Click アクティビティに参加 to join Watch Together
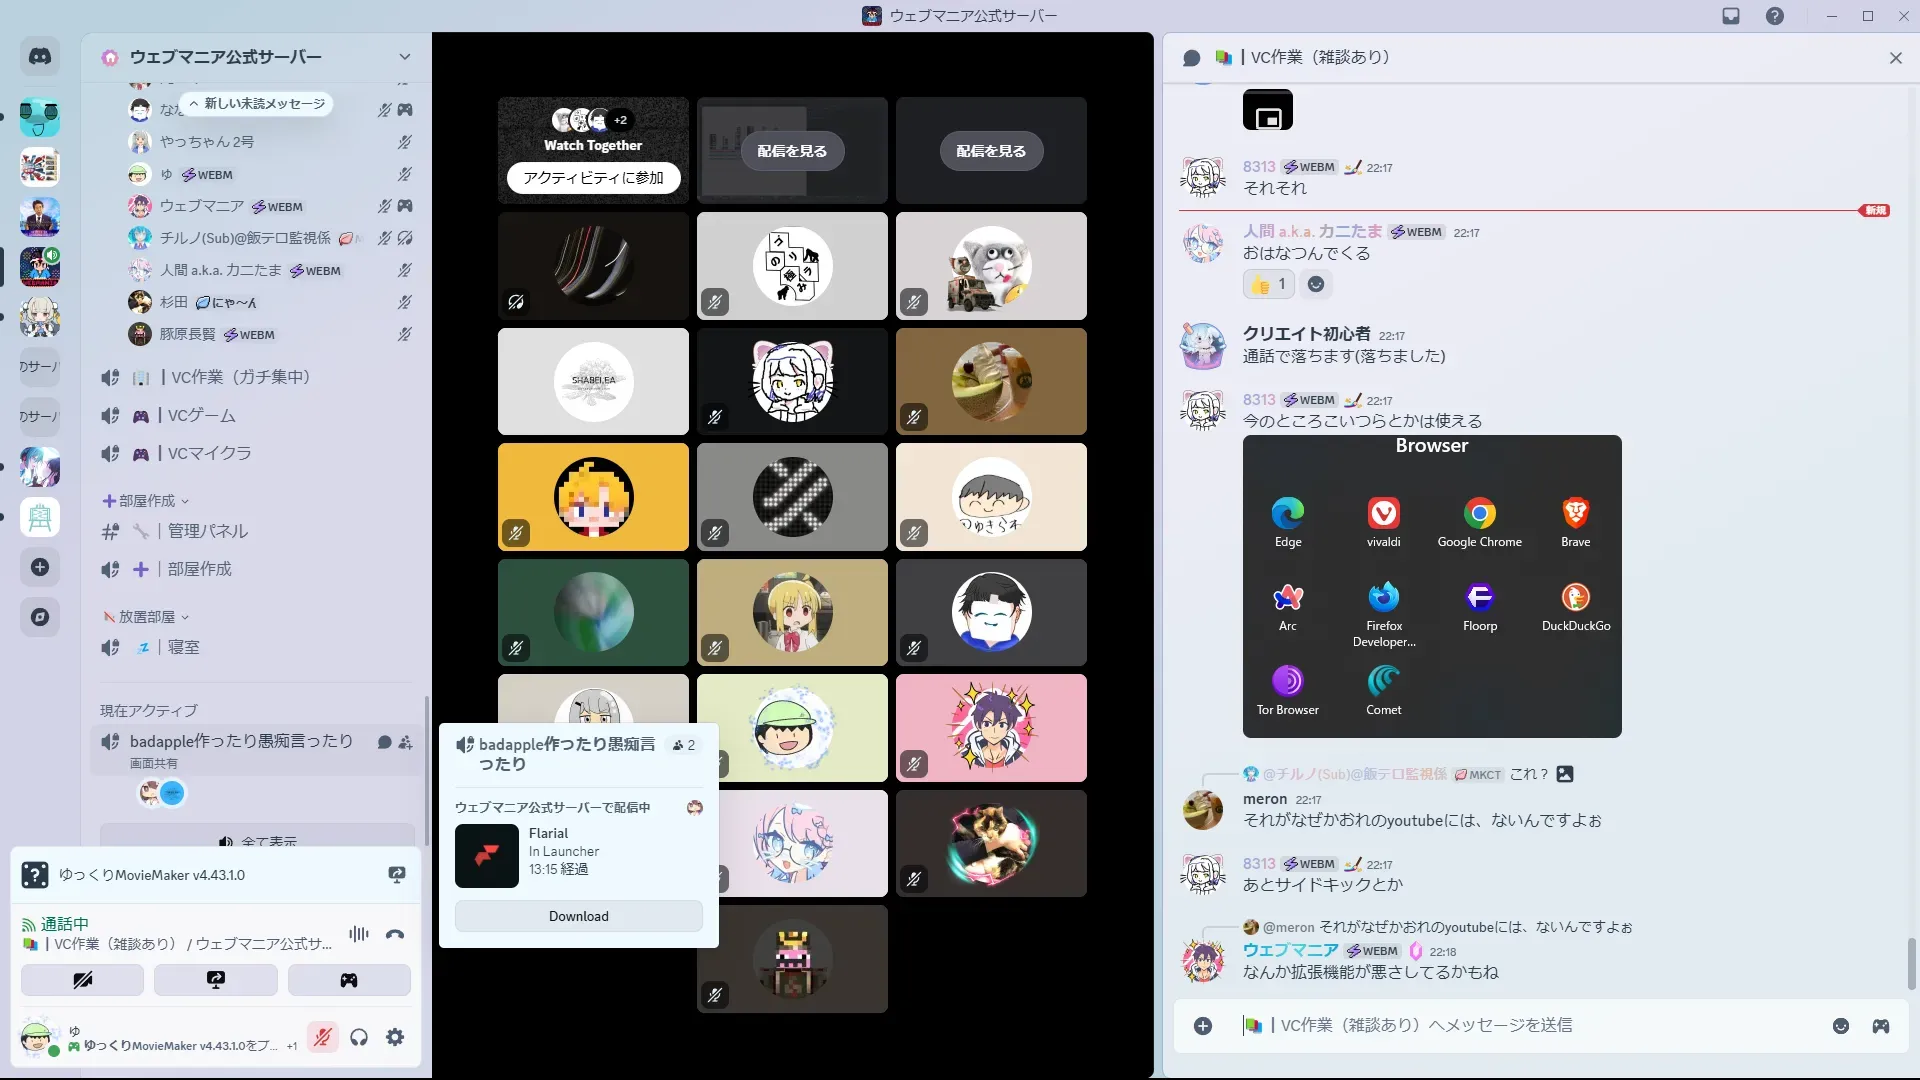This screenshot has height=1080, width=1920. point(593,178)
